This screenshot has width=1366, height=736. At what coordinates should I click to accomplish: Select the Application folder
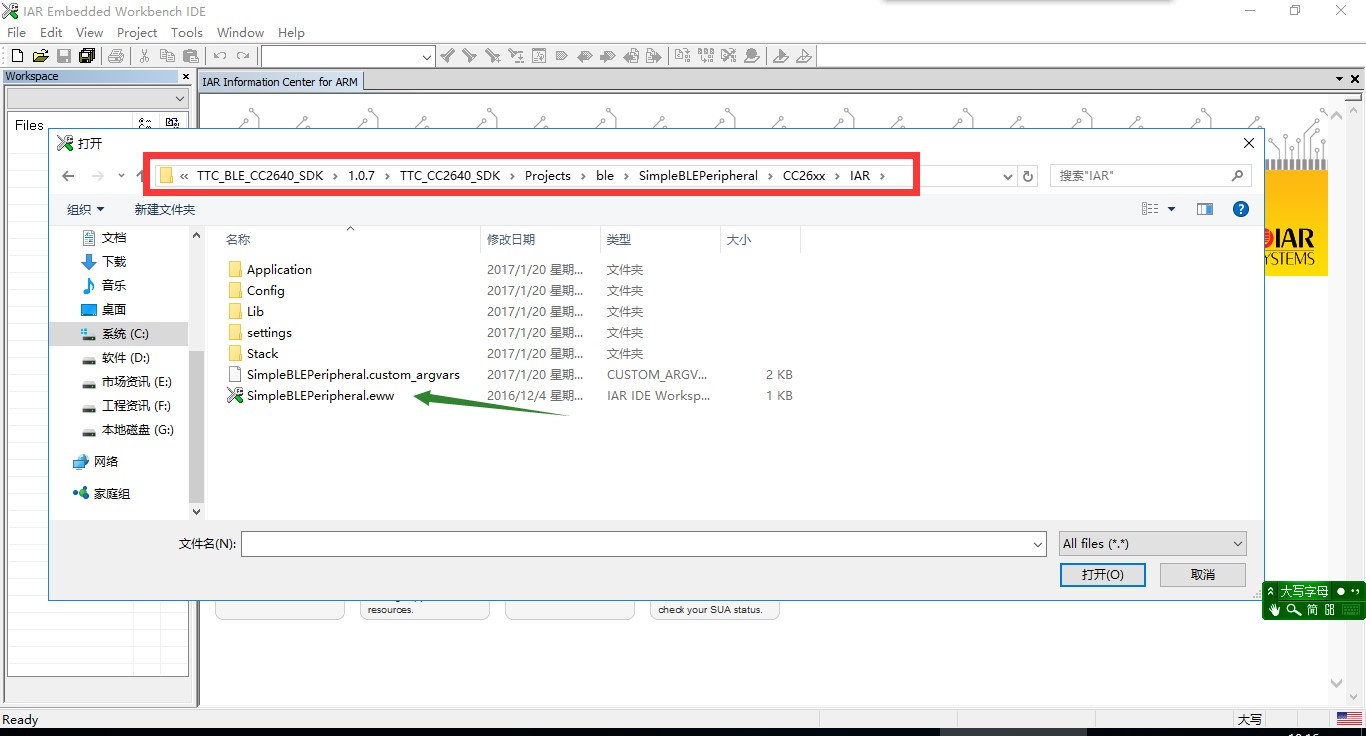point(279,270)
